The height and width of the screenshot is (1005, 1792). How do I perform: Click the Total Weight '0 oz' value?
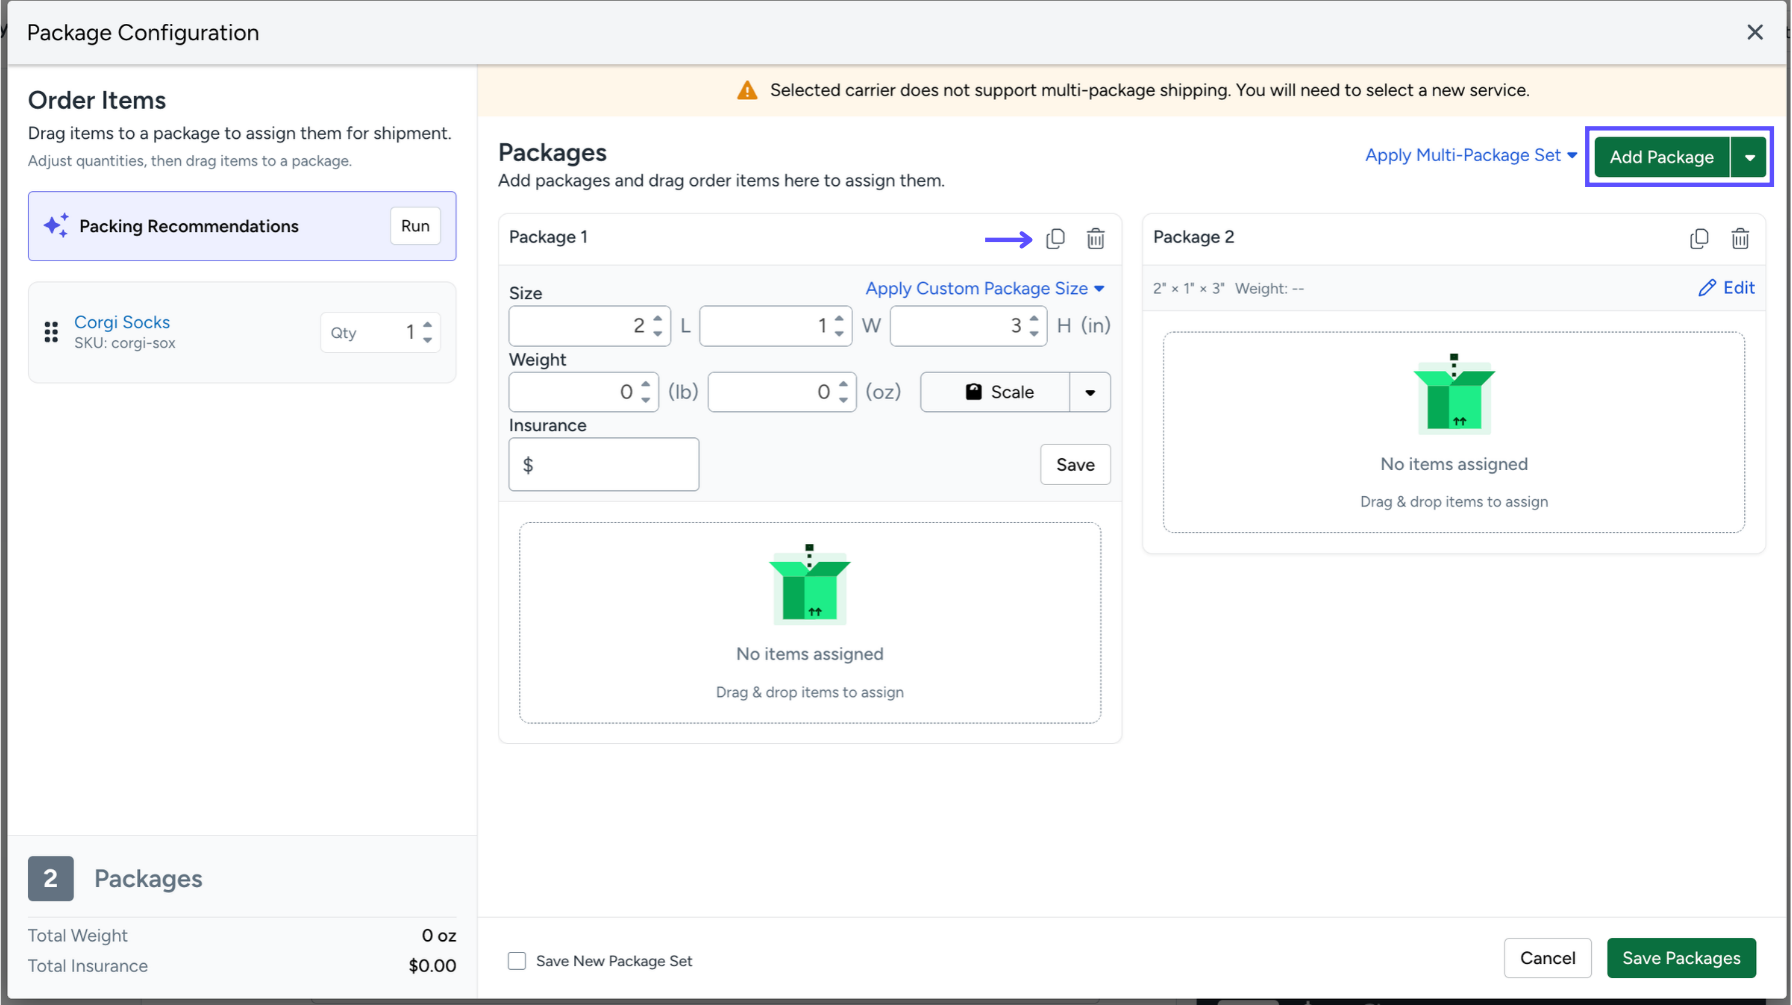point(439,935)
